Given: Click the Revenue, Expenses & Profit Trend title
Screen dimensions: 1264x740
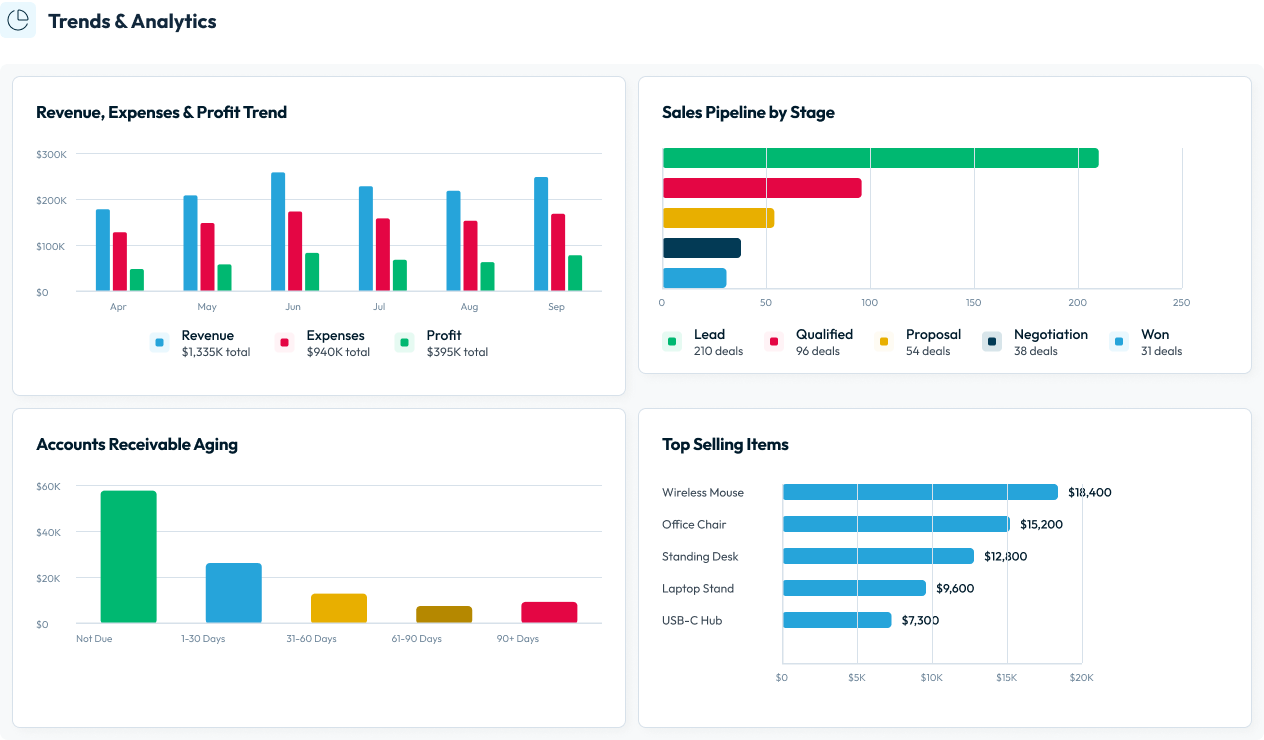Looking at the screenshot, I should pos(161,112).
